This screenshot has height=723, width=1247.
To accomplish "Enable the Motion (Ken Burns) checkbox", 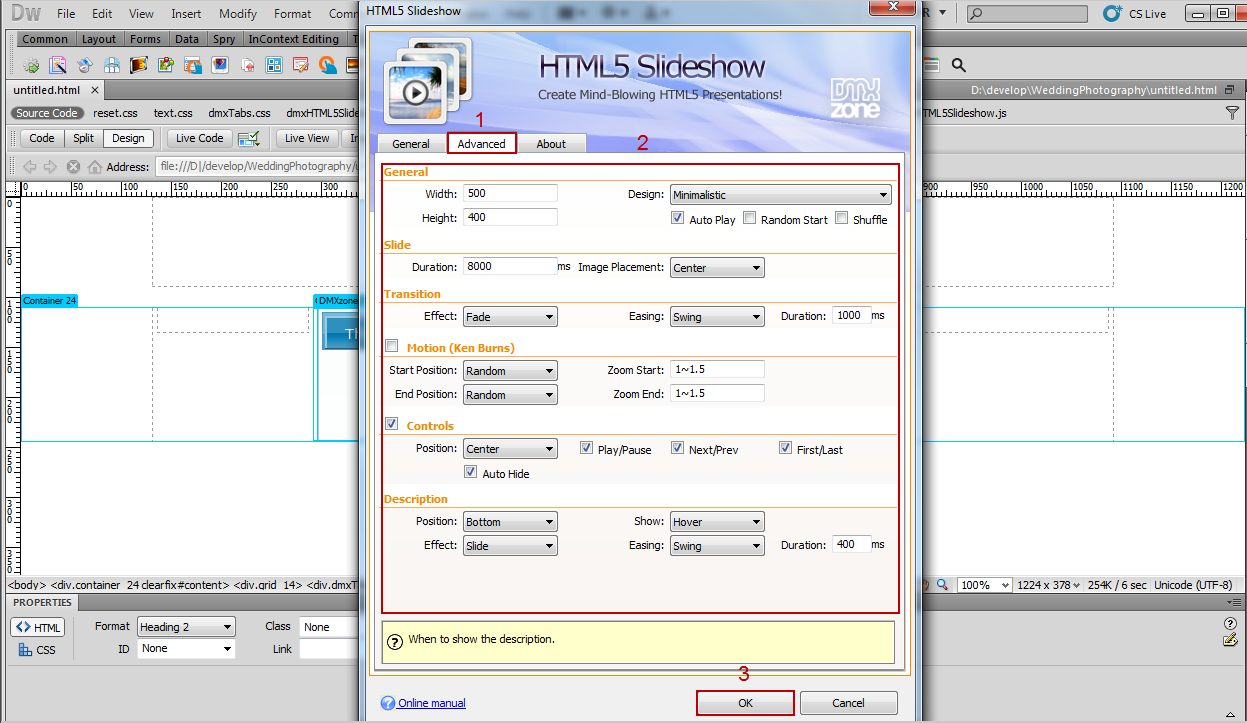I will click(392, 346).
